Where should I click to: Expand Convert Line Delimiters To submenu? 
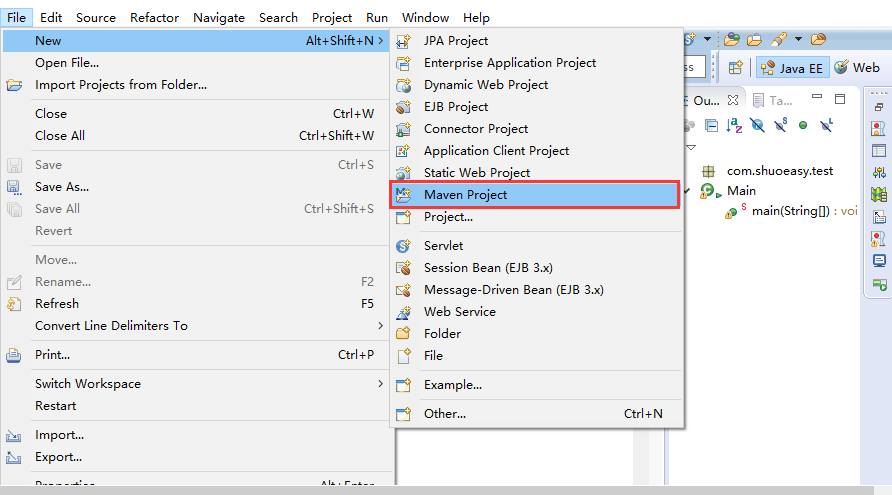tap(381, 325)
